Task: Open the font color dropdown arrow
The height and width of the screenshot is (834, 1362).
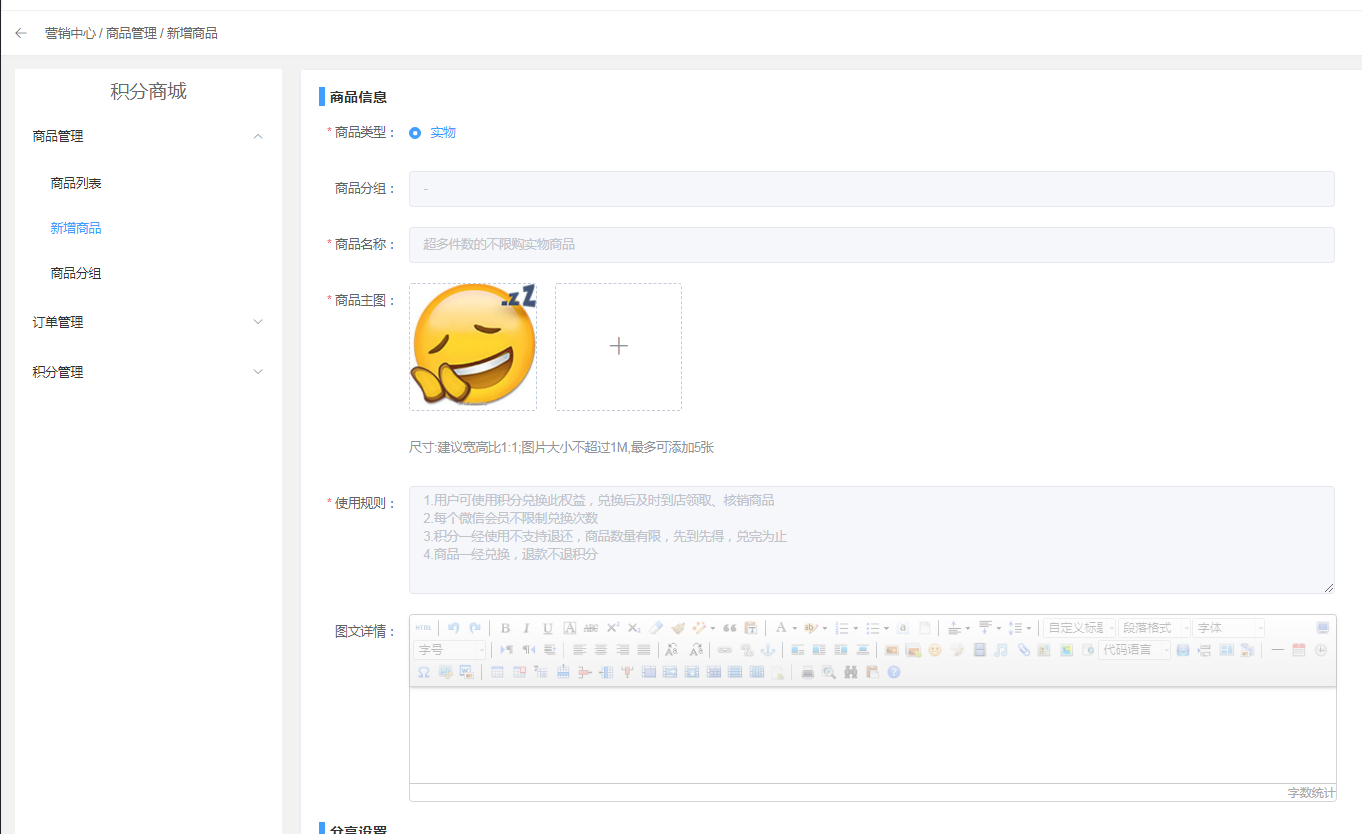Action: (x=795, y=629)
